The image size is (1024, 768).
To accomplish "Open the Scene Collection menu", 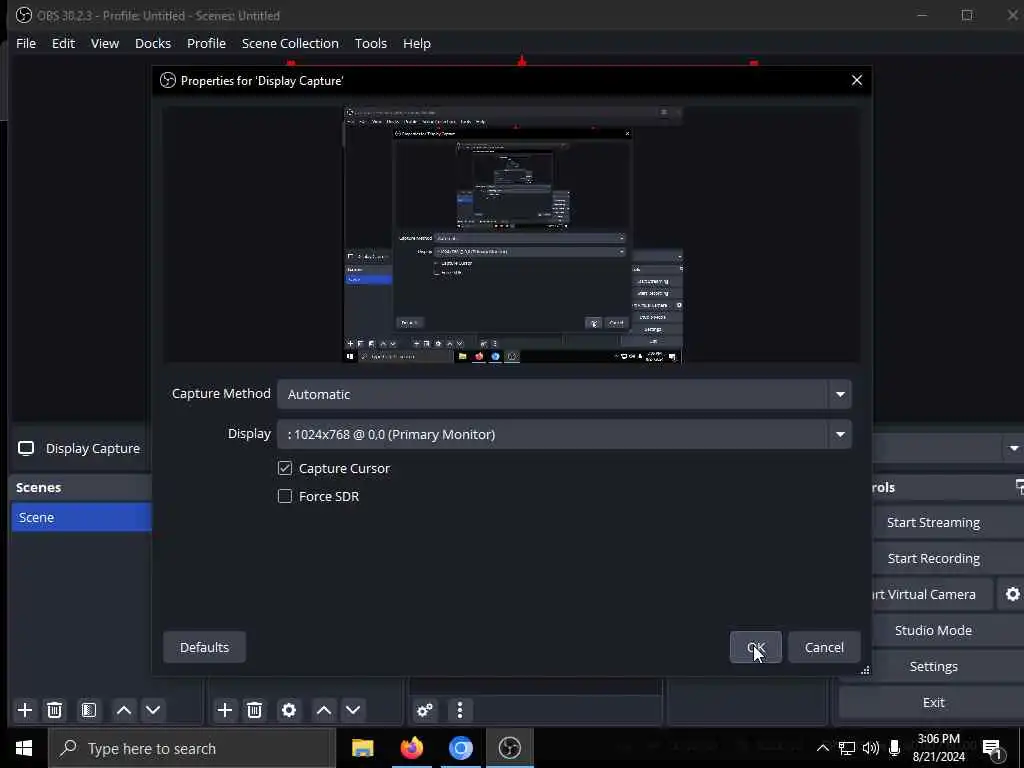I will pos(290,43).
